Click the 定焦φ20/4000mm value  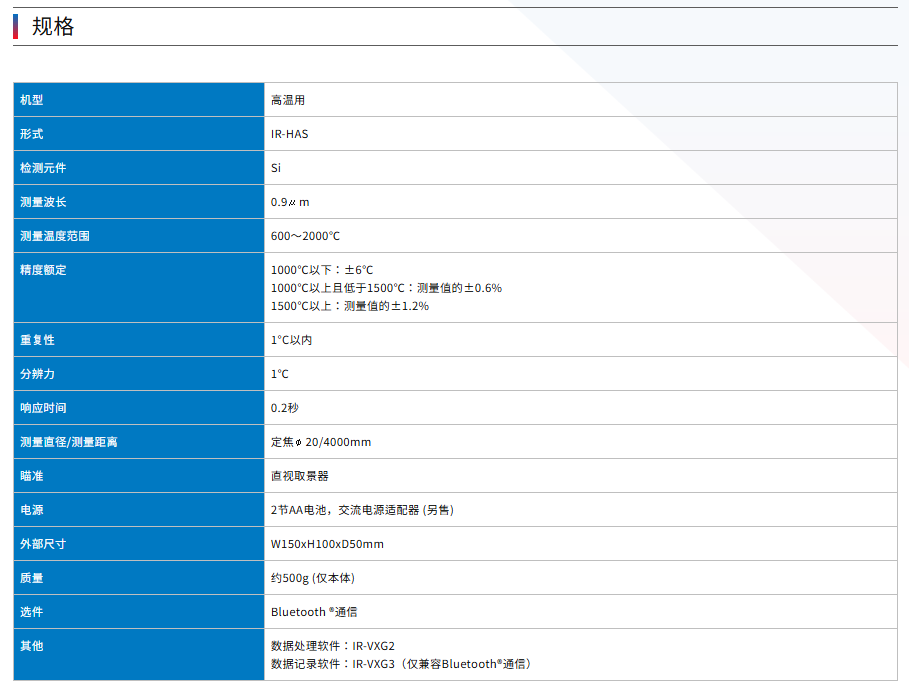click(321, 442)
